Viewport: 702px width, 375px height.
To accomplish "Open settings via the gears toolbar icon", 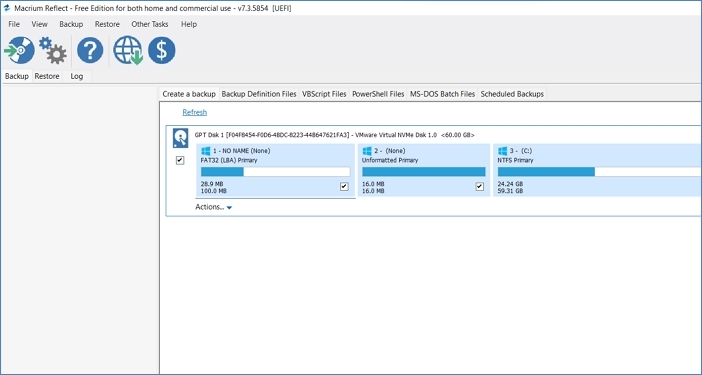I will [53, 50].
